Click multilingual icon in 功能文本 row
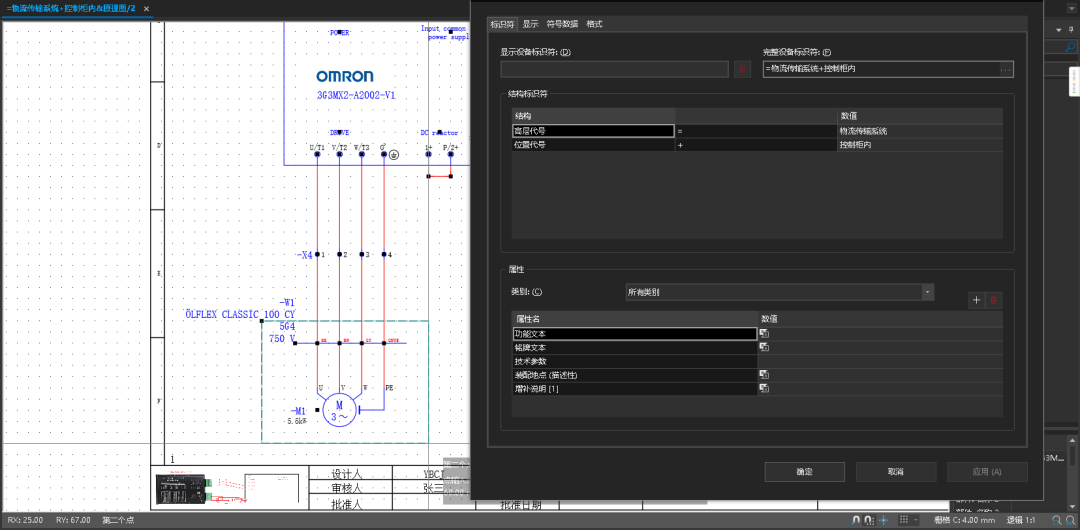Screen dimensions: 1080x530 [x=764, y=333]
